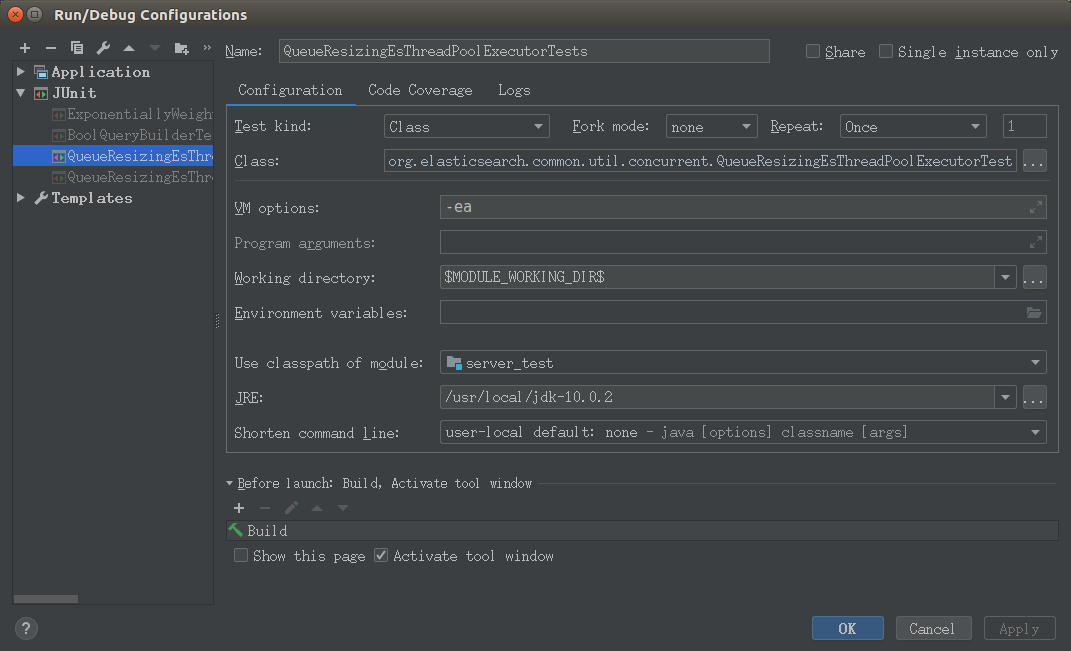Copy the selected configuration
The height and width of the screenshot is (651, 1071).
coord(76,48)
